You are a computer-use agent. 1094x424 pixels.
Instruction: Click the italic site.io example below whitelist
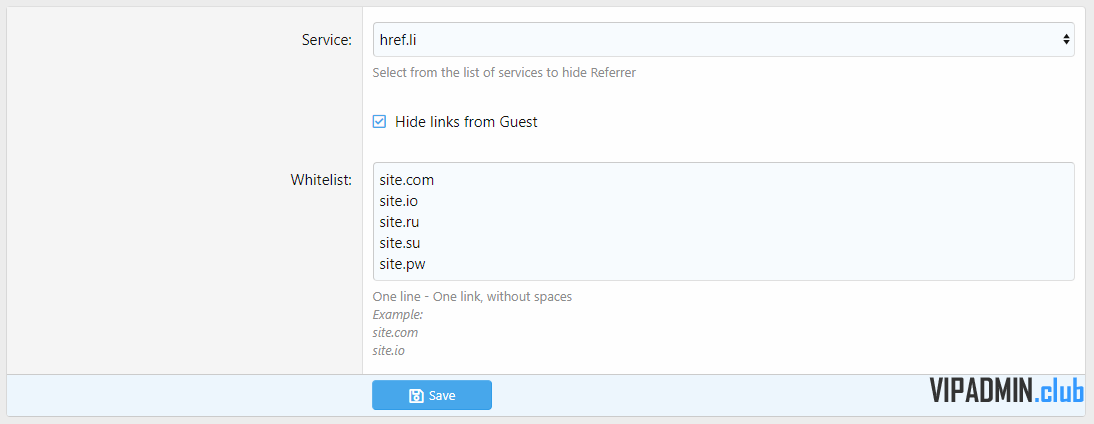[x=389, y=351]
